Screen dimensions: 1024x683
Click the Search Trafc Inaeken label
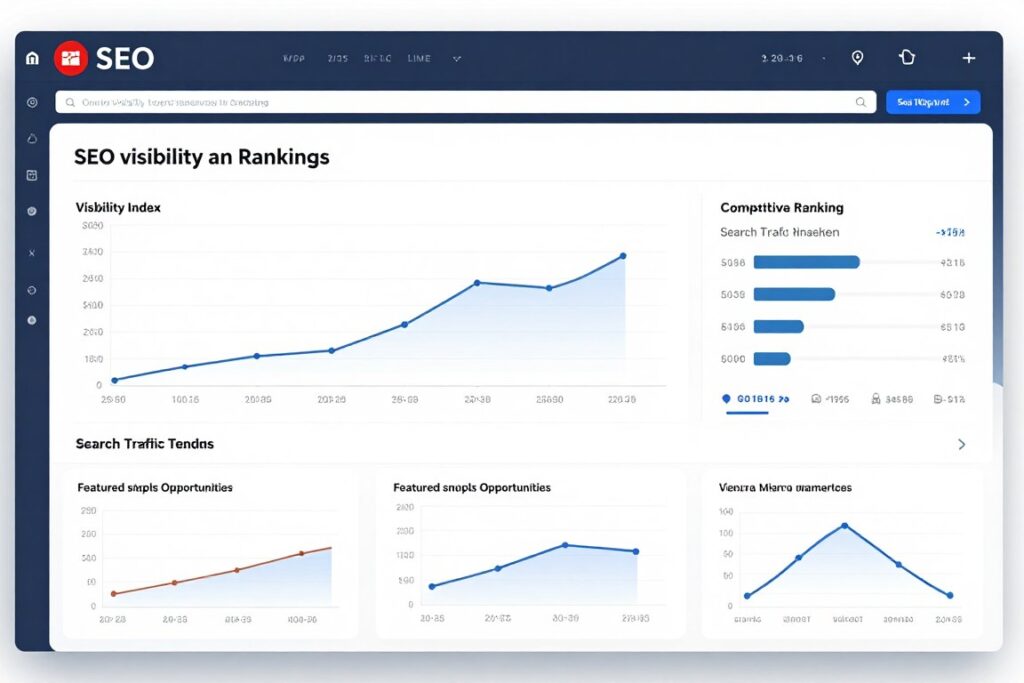tap(779, 232)
